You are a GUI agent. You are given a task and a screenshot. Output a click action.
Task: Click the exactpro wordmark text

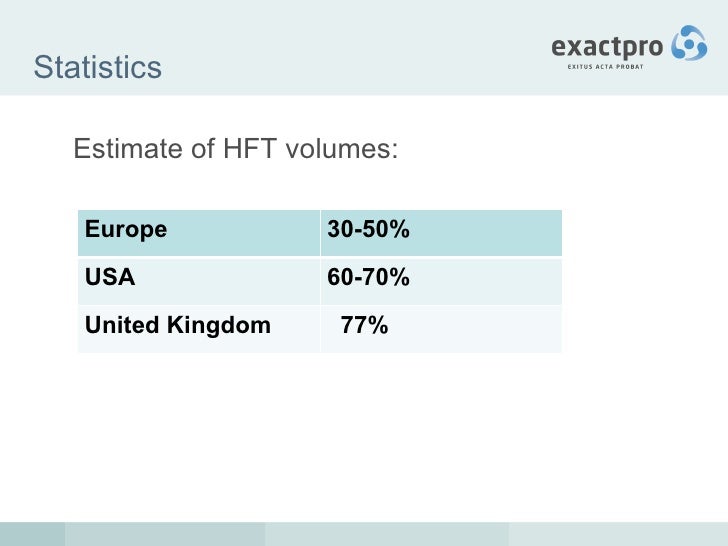[607, 47]
